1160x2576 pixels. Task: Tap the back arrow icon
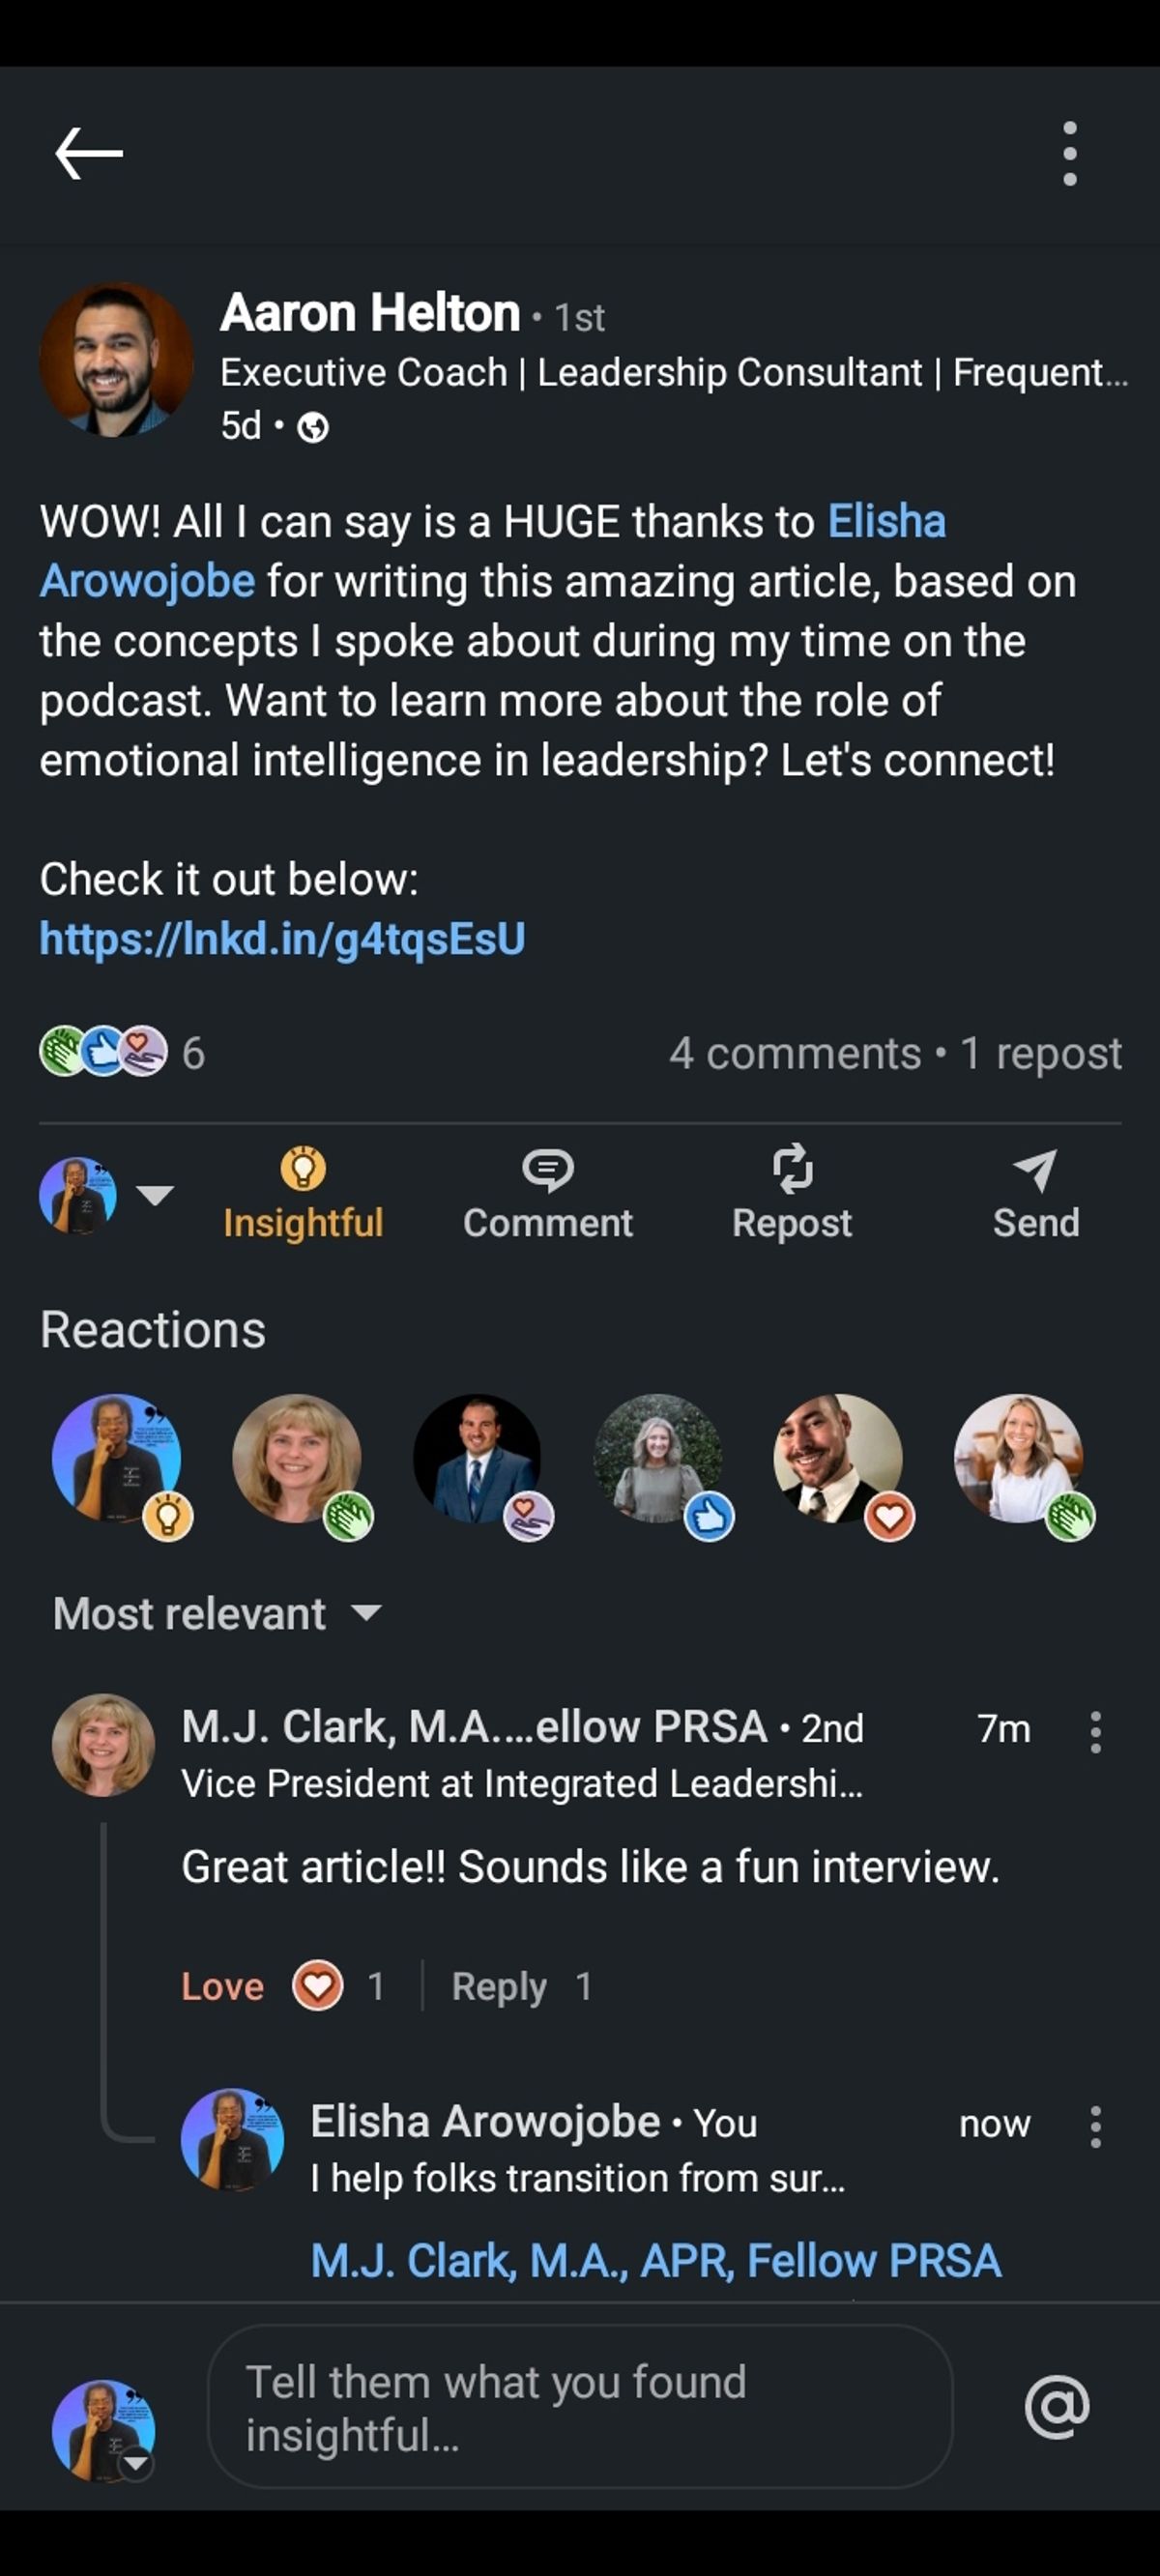(88, 153)
